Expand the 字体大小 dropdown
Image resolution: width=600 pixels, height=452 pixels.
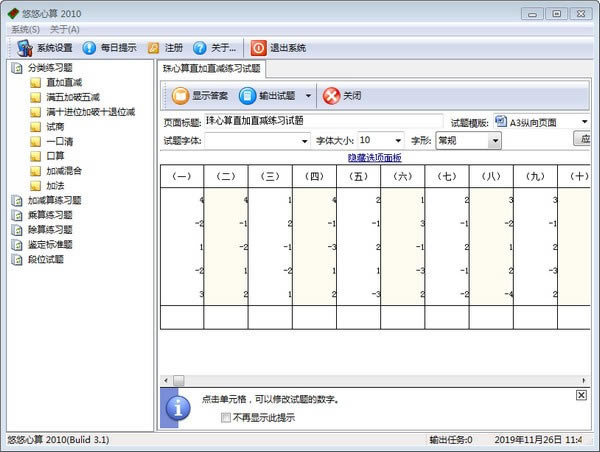point(398,141)
